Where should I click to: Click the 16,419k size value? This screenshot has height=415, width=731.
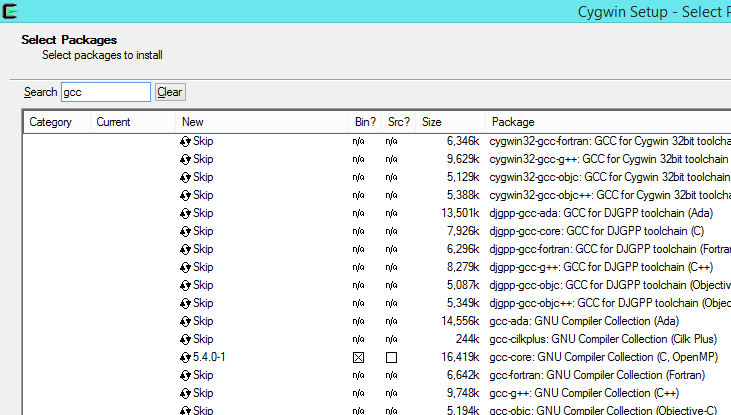click(460, 357)
